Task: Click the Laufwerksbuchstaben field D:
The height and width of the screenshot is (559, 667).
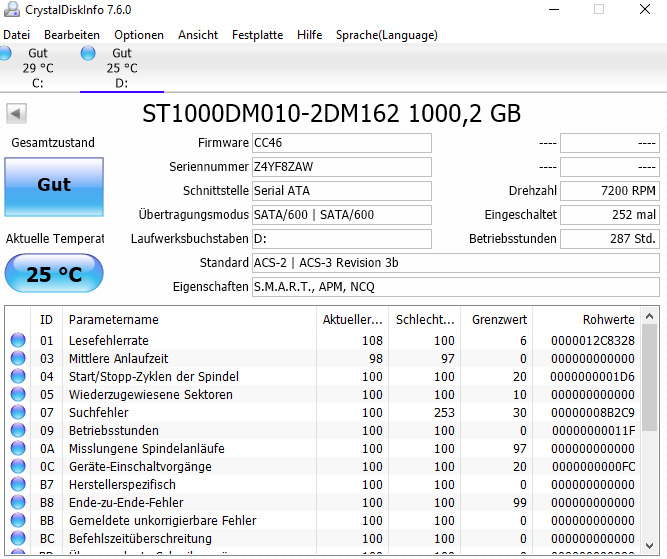Action: (x=342, y=239)
